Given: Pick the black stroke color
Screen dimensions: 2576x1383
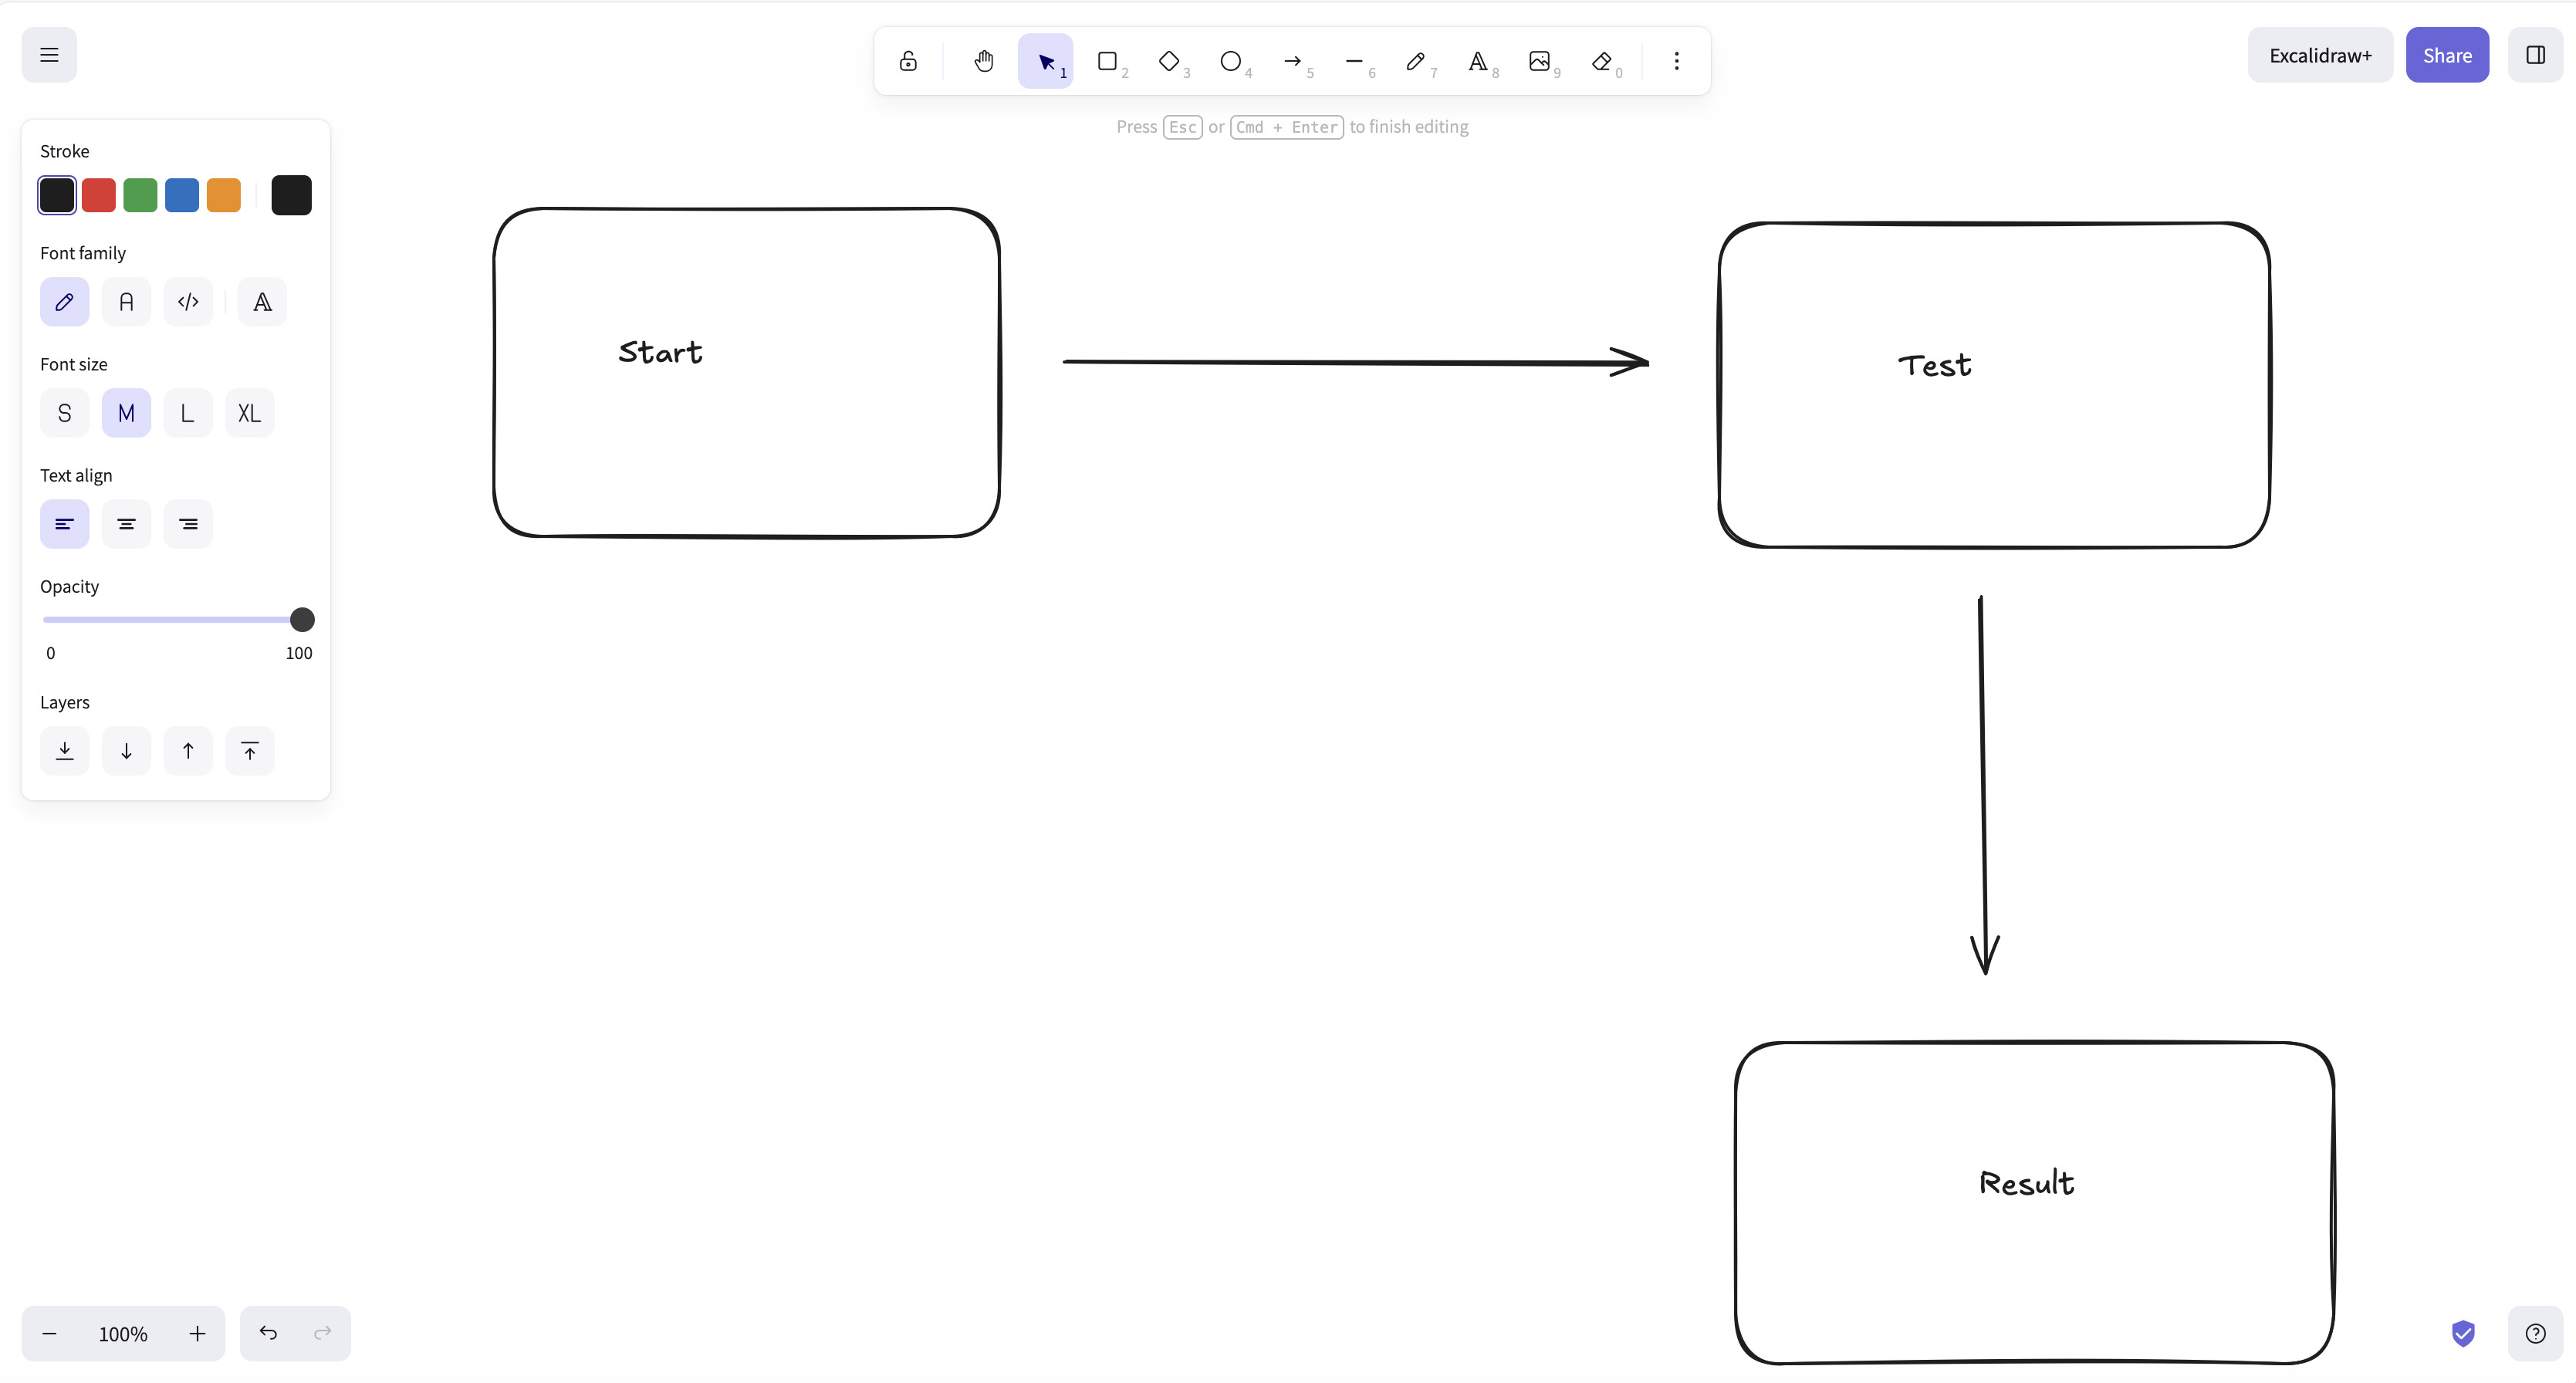Looking at the screenshot, I should tap(57, 195).
